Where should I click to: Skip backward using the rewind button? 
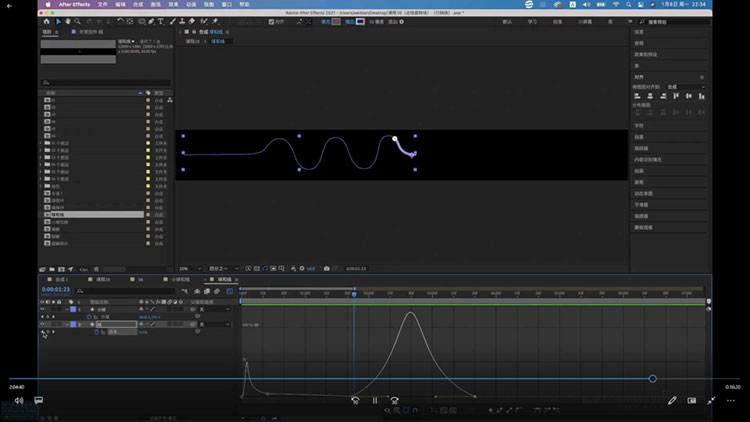pyautogui.click(x=355, y=401)
